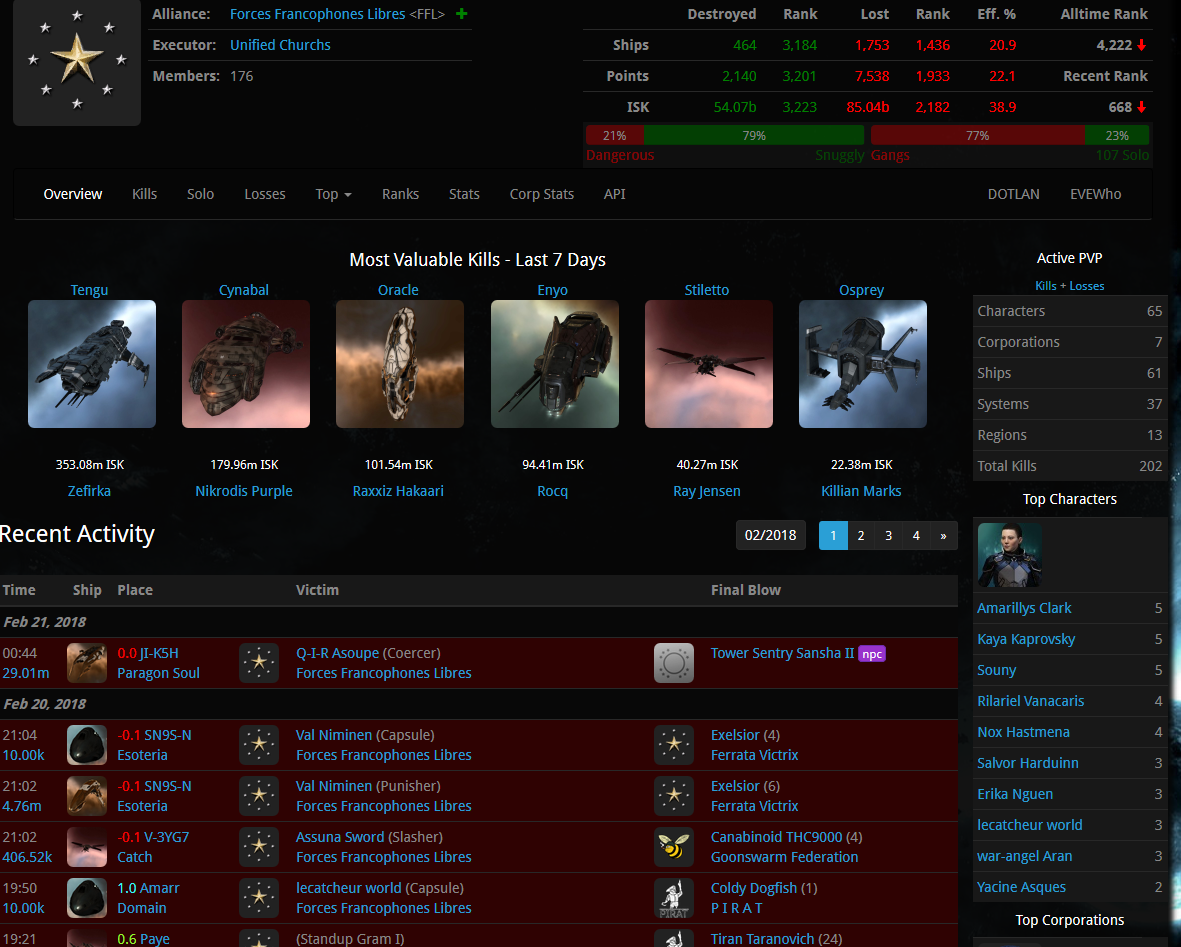This screenshot has width=1181, height=947.
Task: Open the Enyo kill thumbnail
Action: coord(555,364)
